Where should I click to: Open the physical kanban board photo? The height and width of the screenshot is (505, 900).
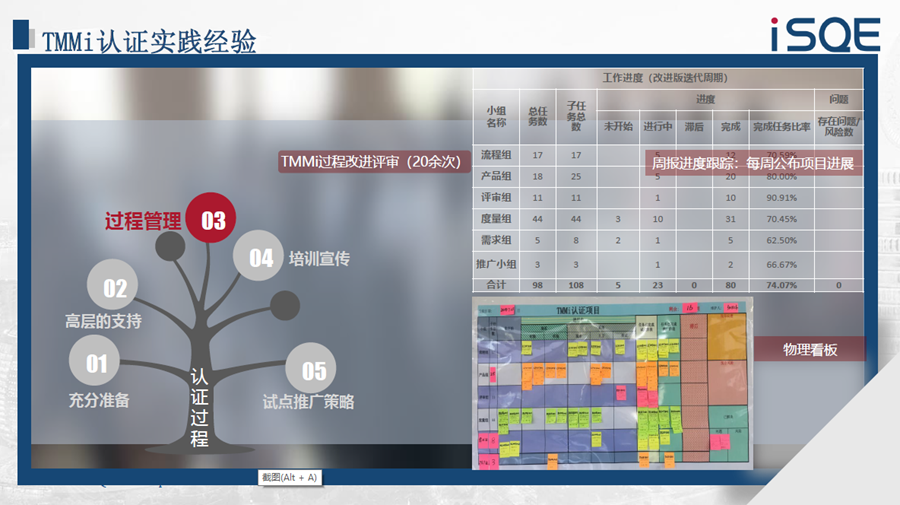[612, 383]
